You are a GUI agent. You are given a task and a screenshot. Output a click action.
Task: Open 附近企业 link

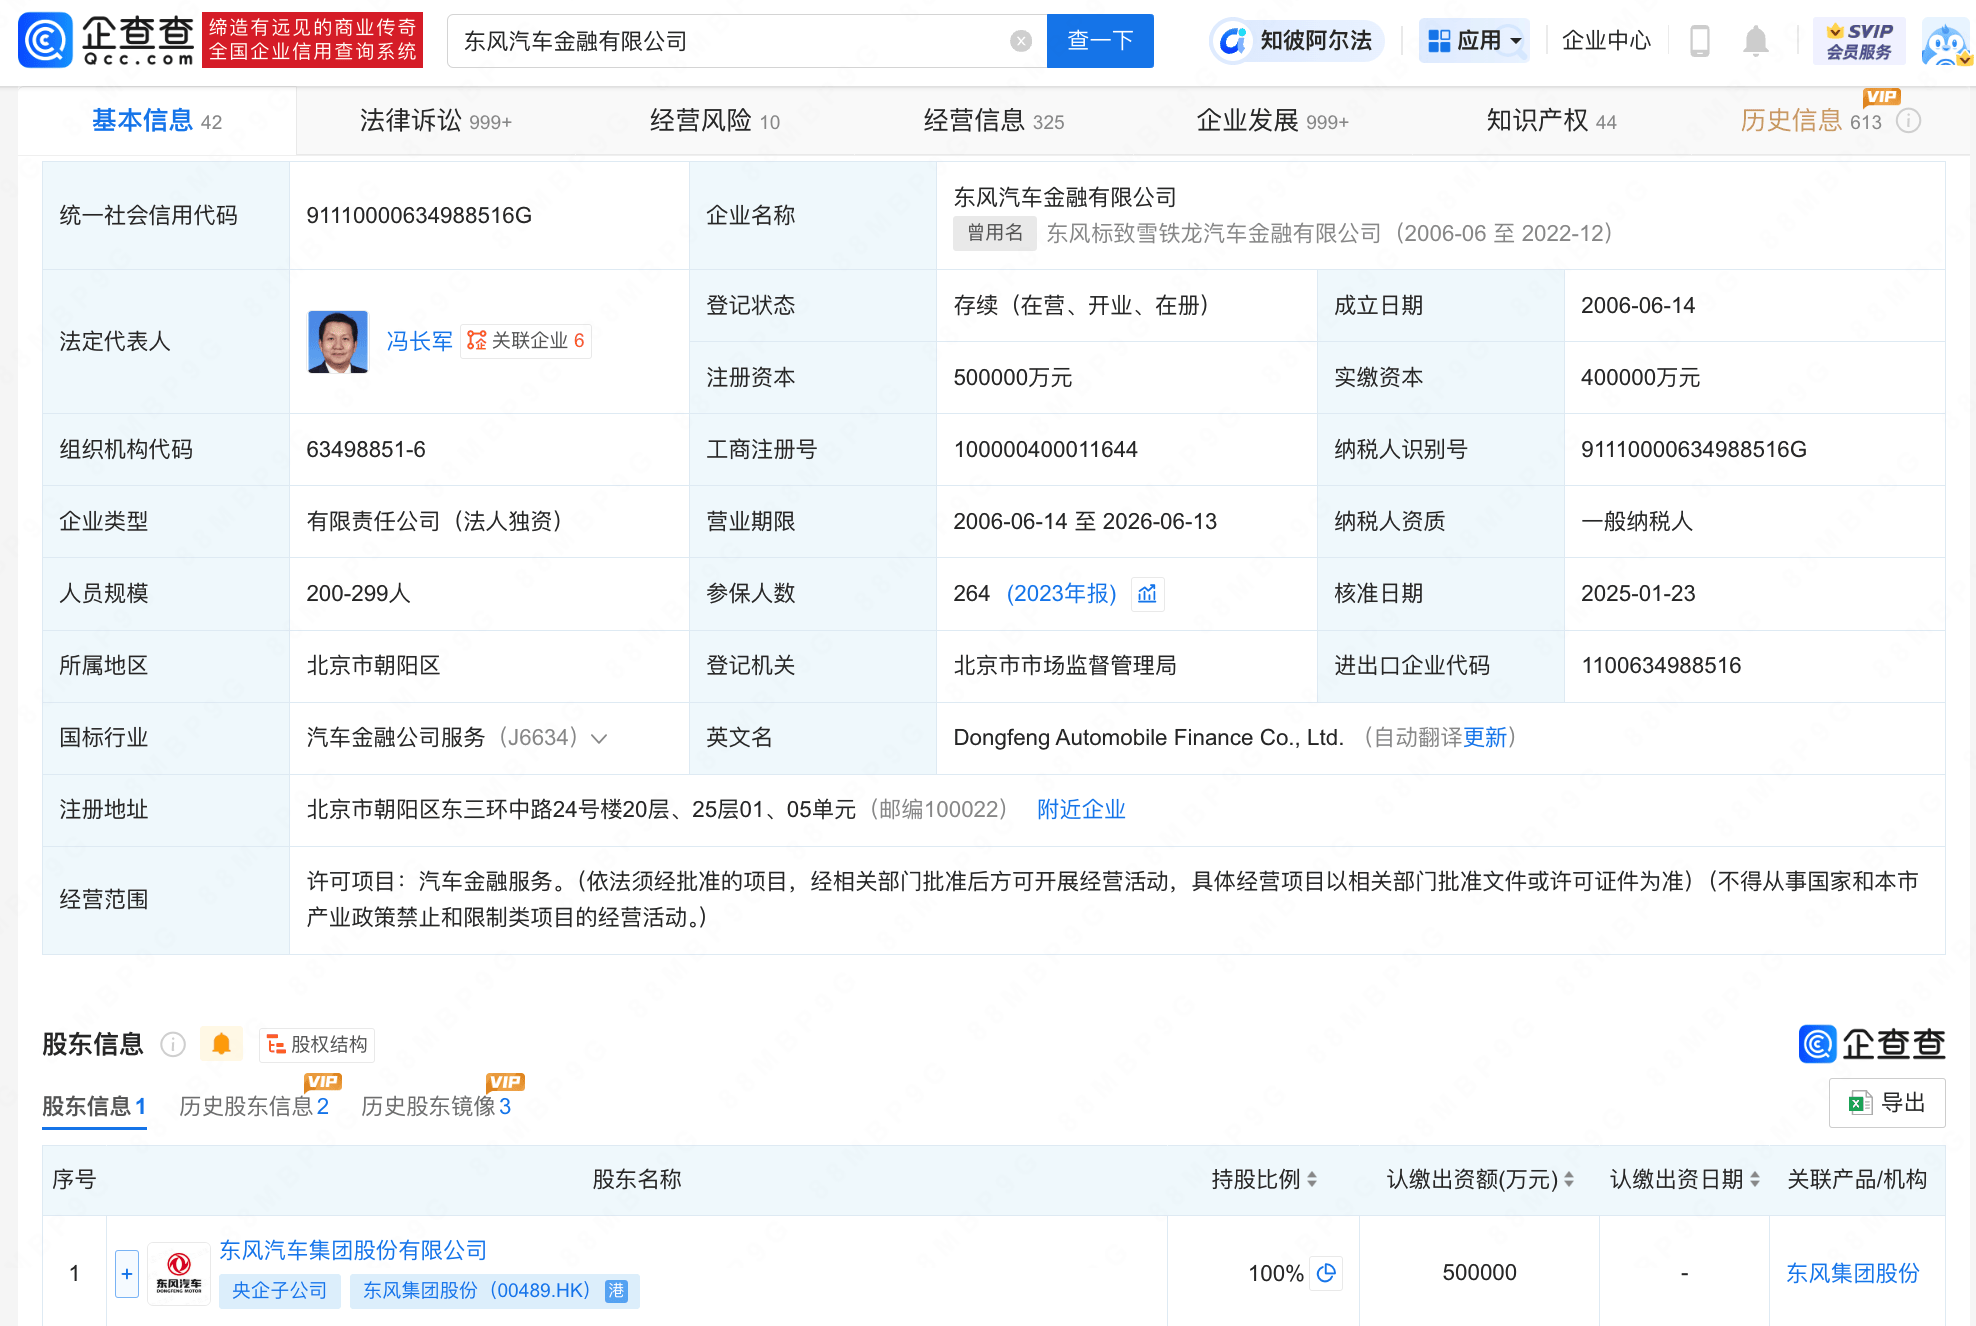[x=1081, y=810]
